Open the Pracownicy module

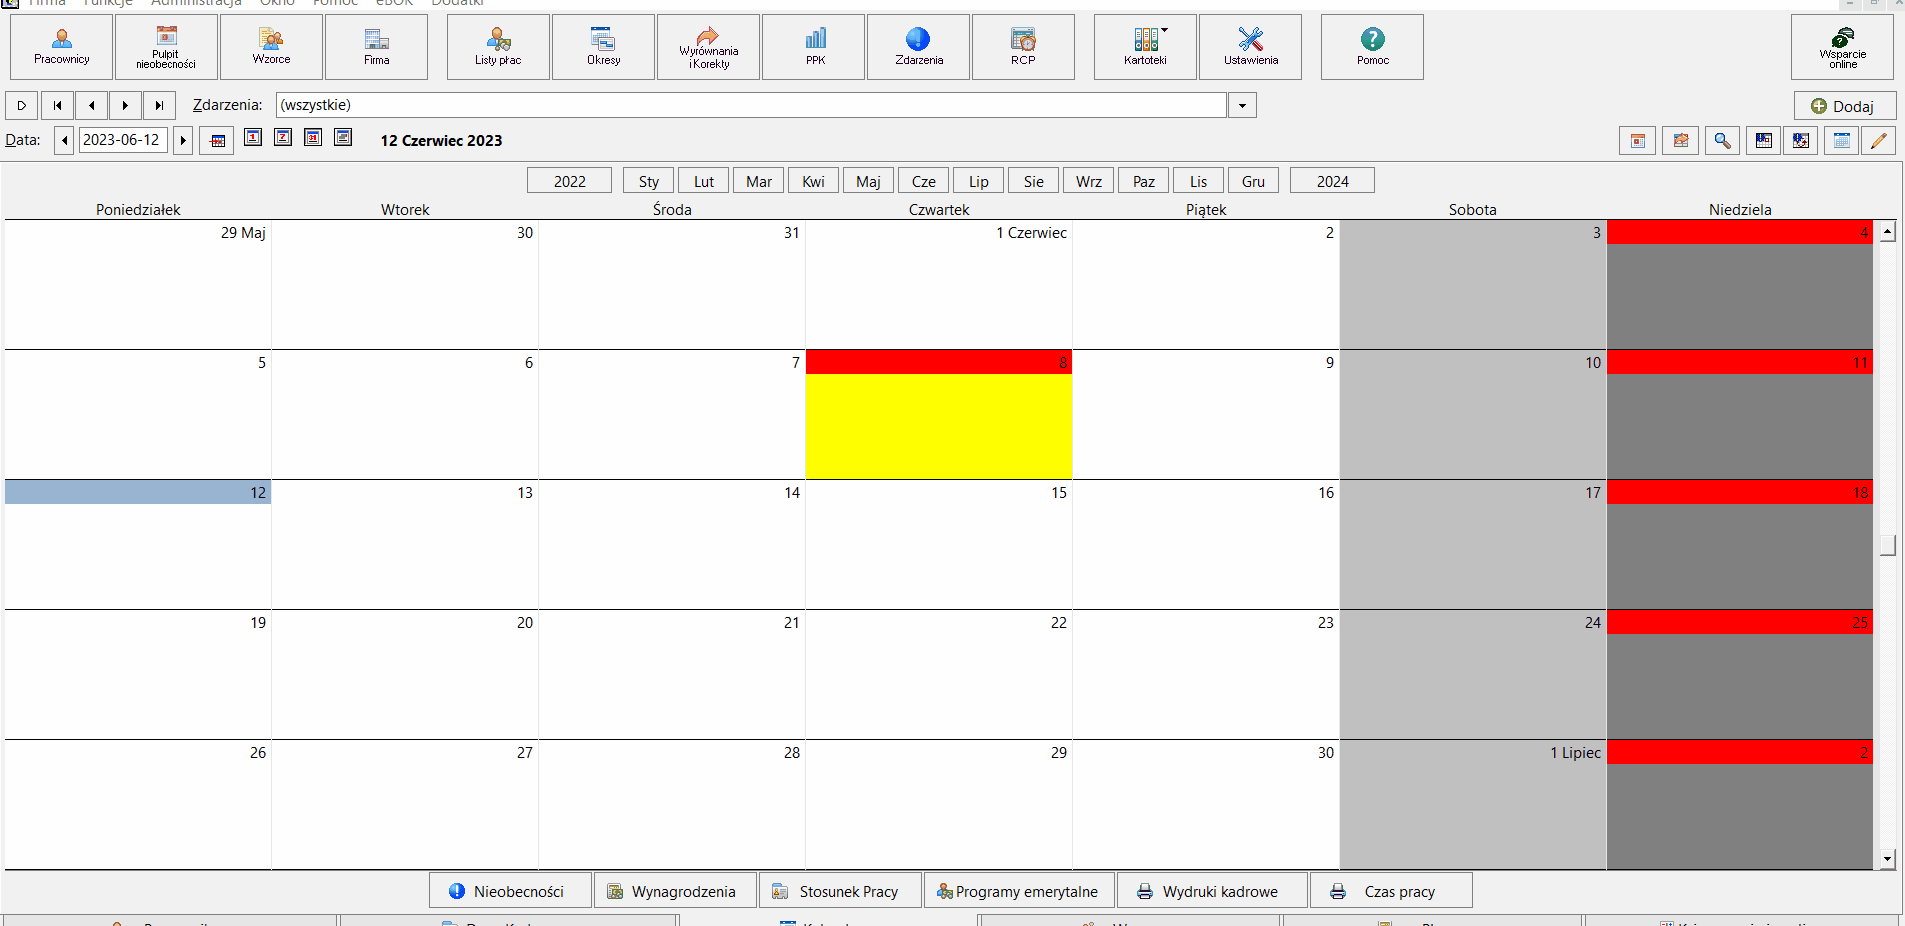[62, 47]
